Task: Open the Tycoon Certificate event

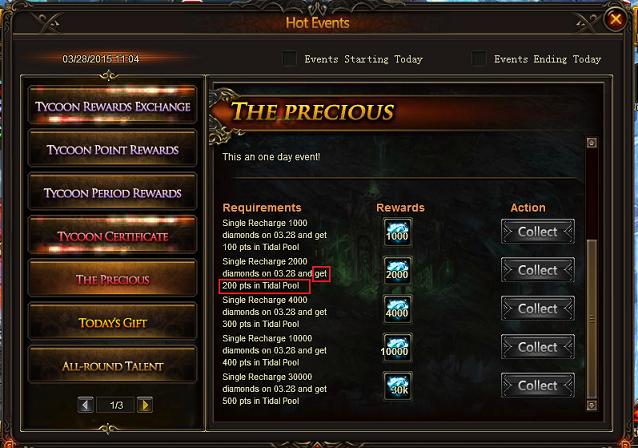Action: click(x=112, y=236)
